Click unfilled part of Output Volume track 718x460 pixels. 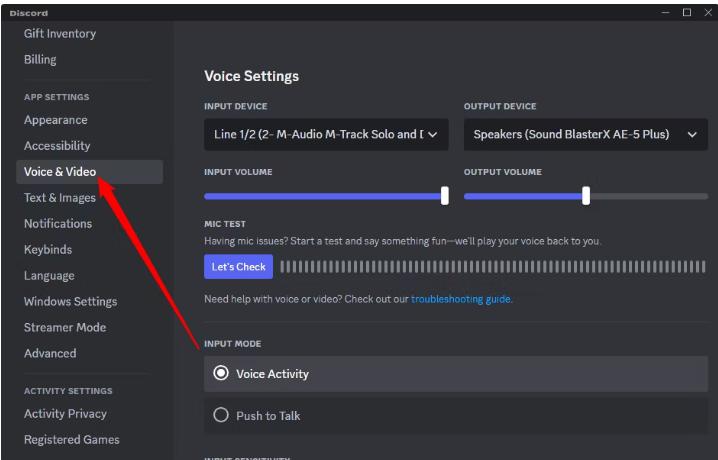pyautogui.click(x=649, y=196)
